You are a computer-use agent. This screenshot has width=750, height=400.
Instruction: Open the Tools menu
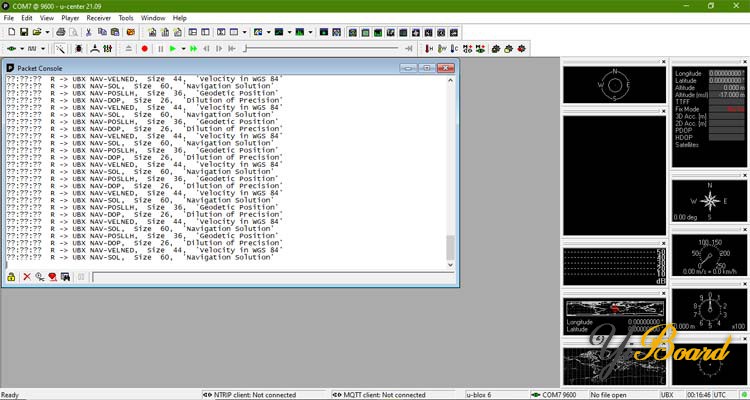(125, 18)
